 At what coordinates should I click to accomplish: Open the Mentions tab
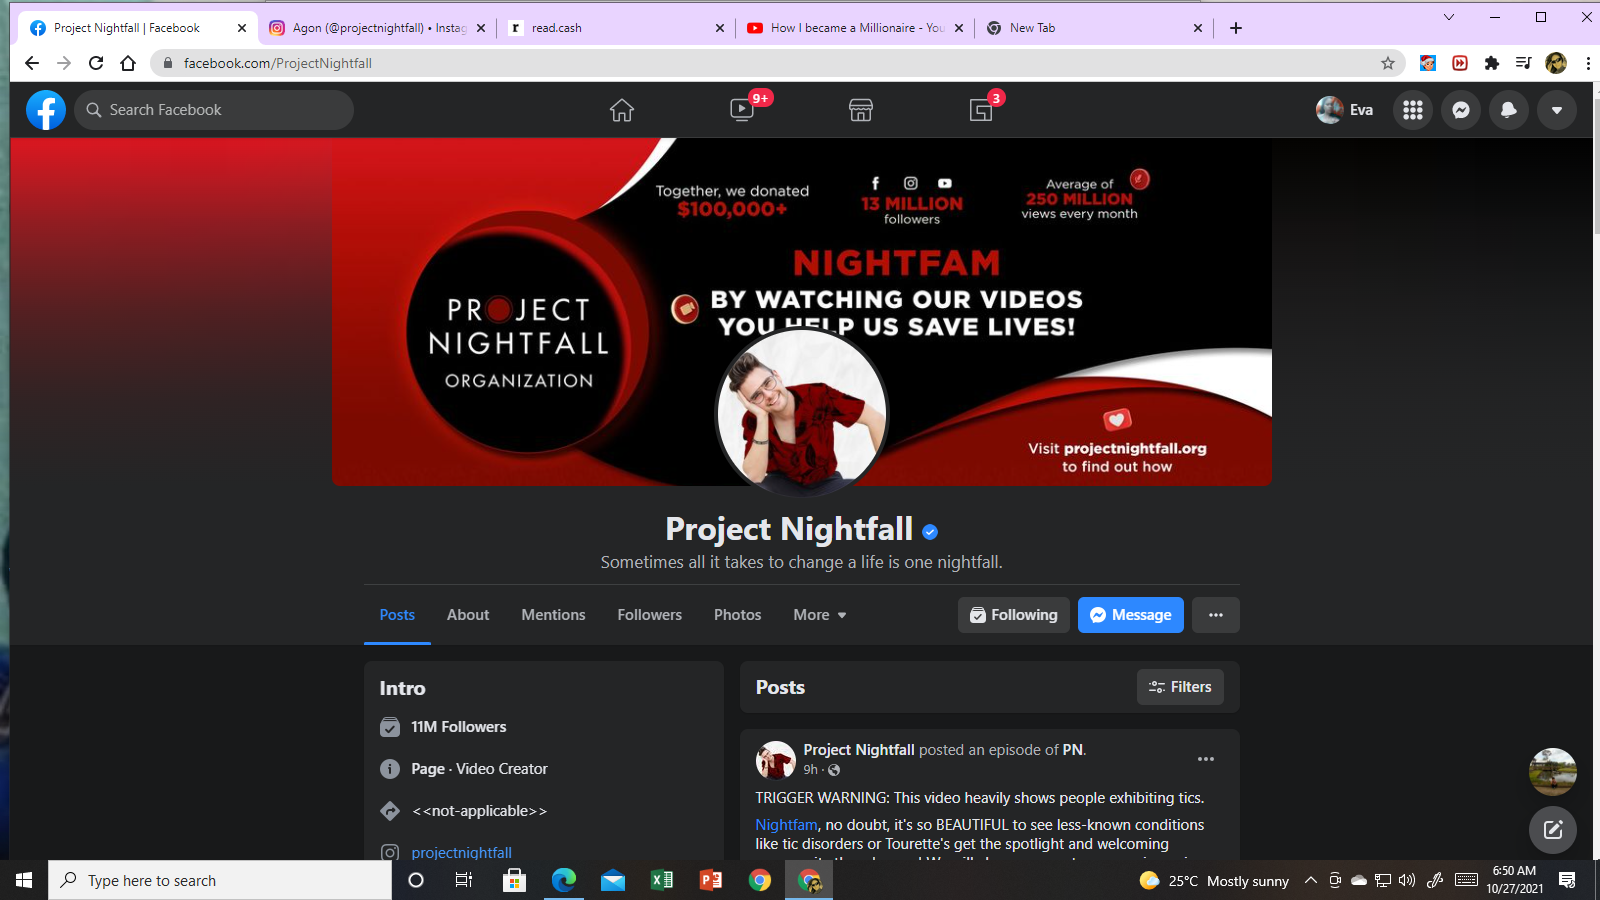coord(553,615)
